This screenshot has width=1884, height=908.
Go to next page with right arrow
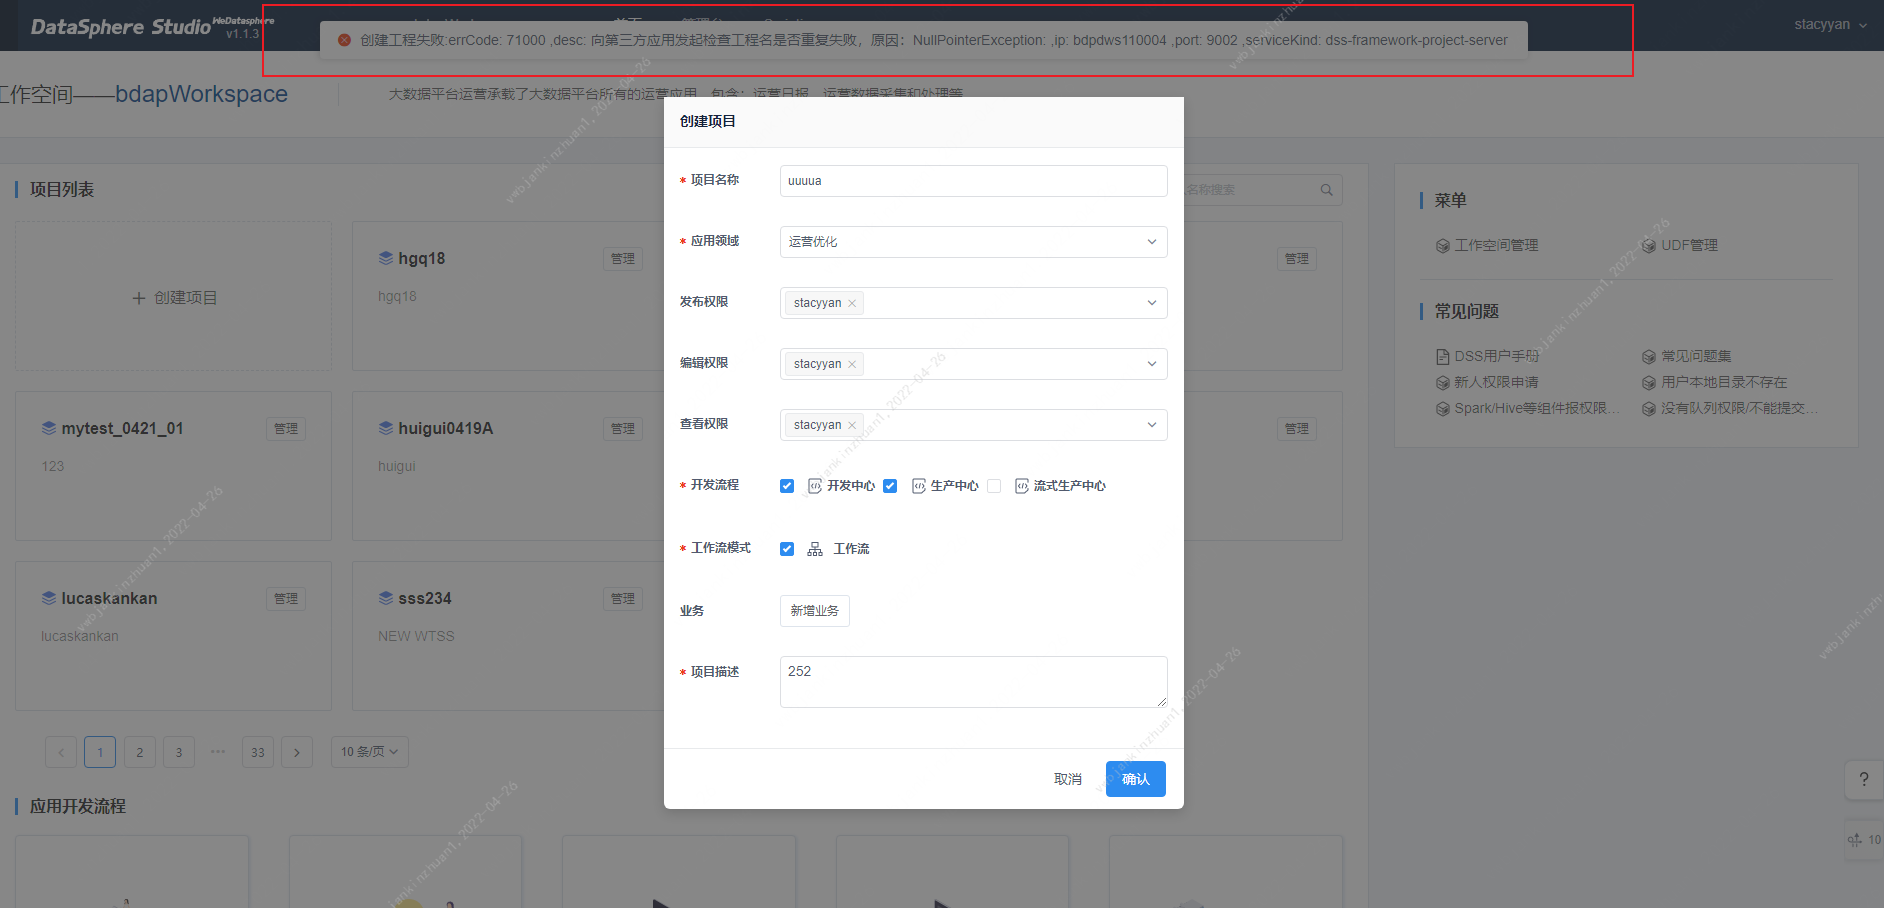coord(297,752)
